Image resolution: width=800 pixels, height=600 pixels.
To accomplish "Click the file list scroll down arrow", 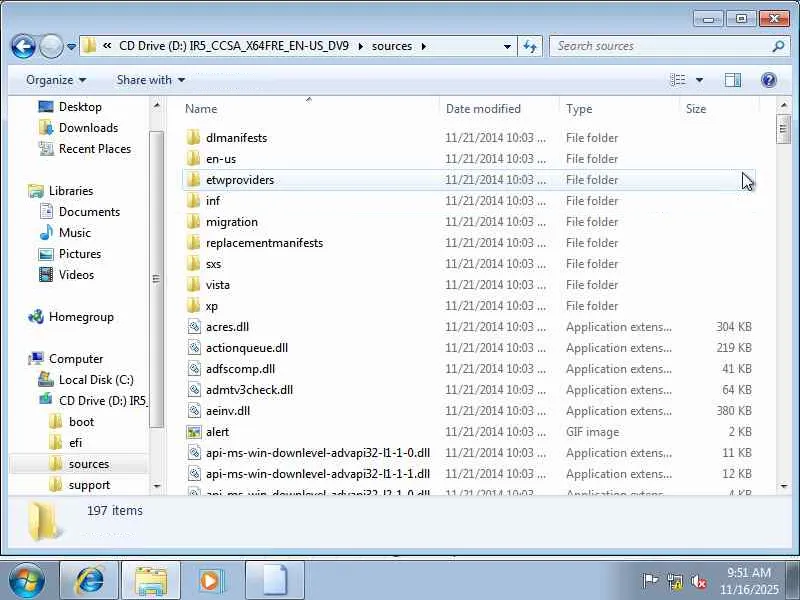I will pos(784,486).
